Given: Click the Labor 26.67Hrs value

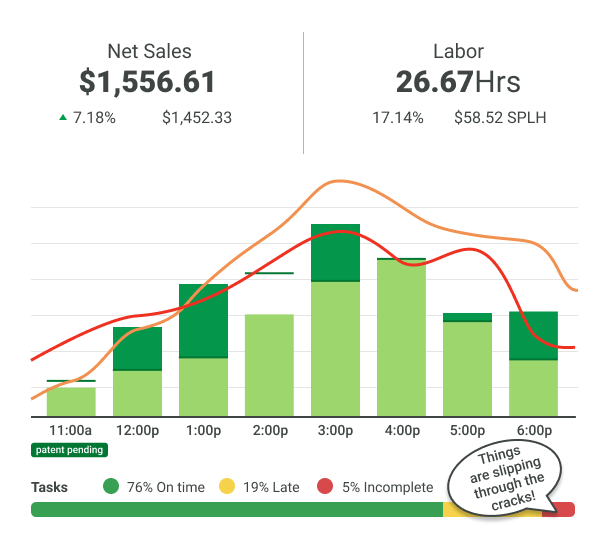Looking at the screenshot, I should point(458,81).
